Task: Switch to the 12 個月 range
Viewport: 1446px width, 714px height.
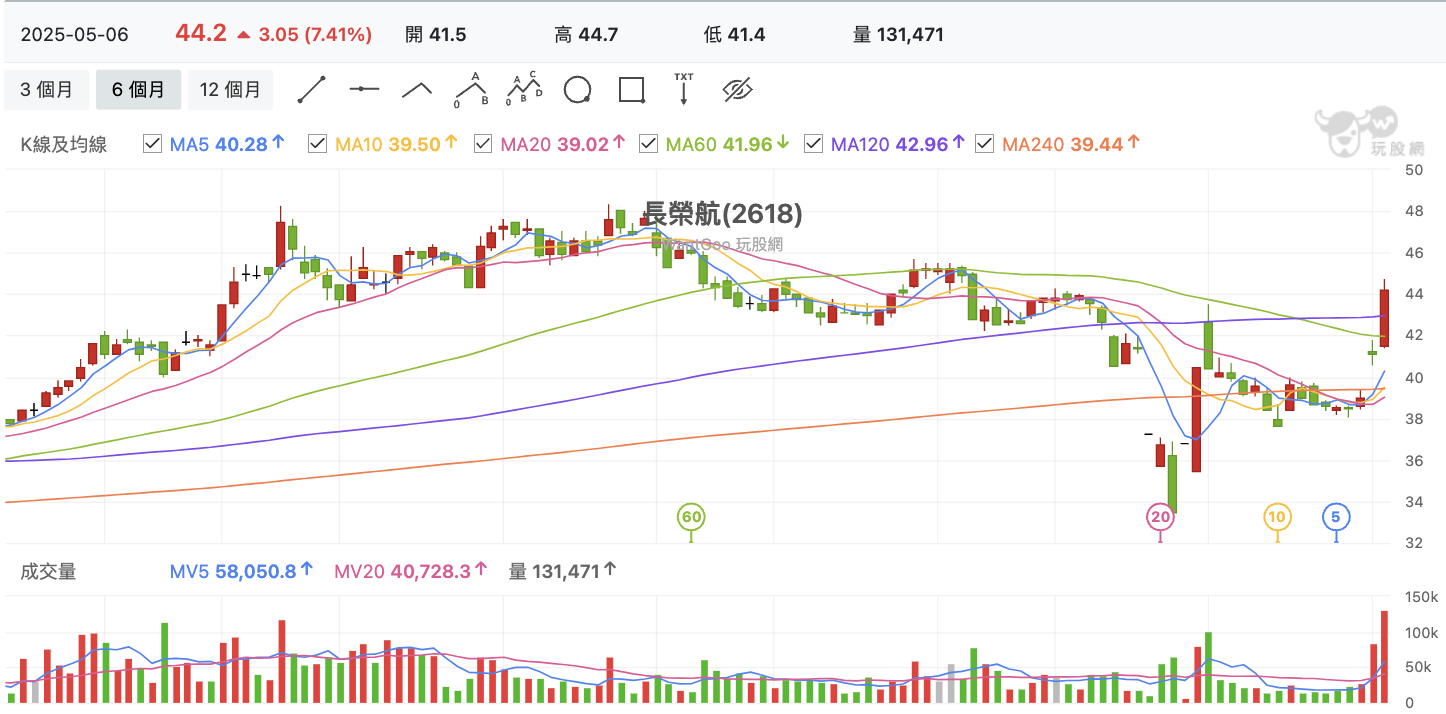Action: tap(230, 90)
